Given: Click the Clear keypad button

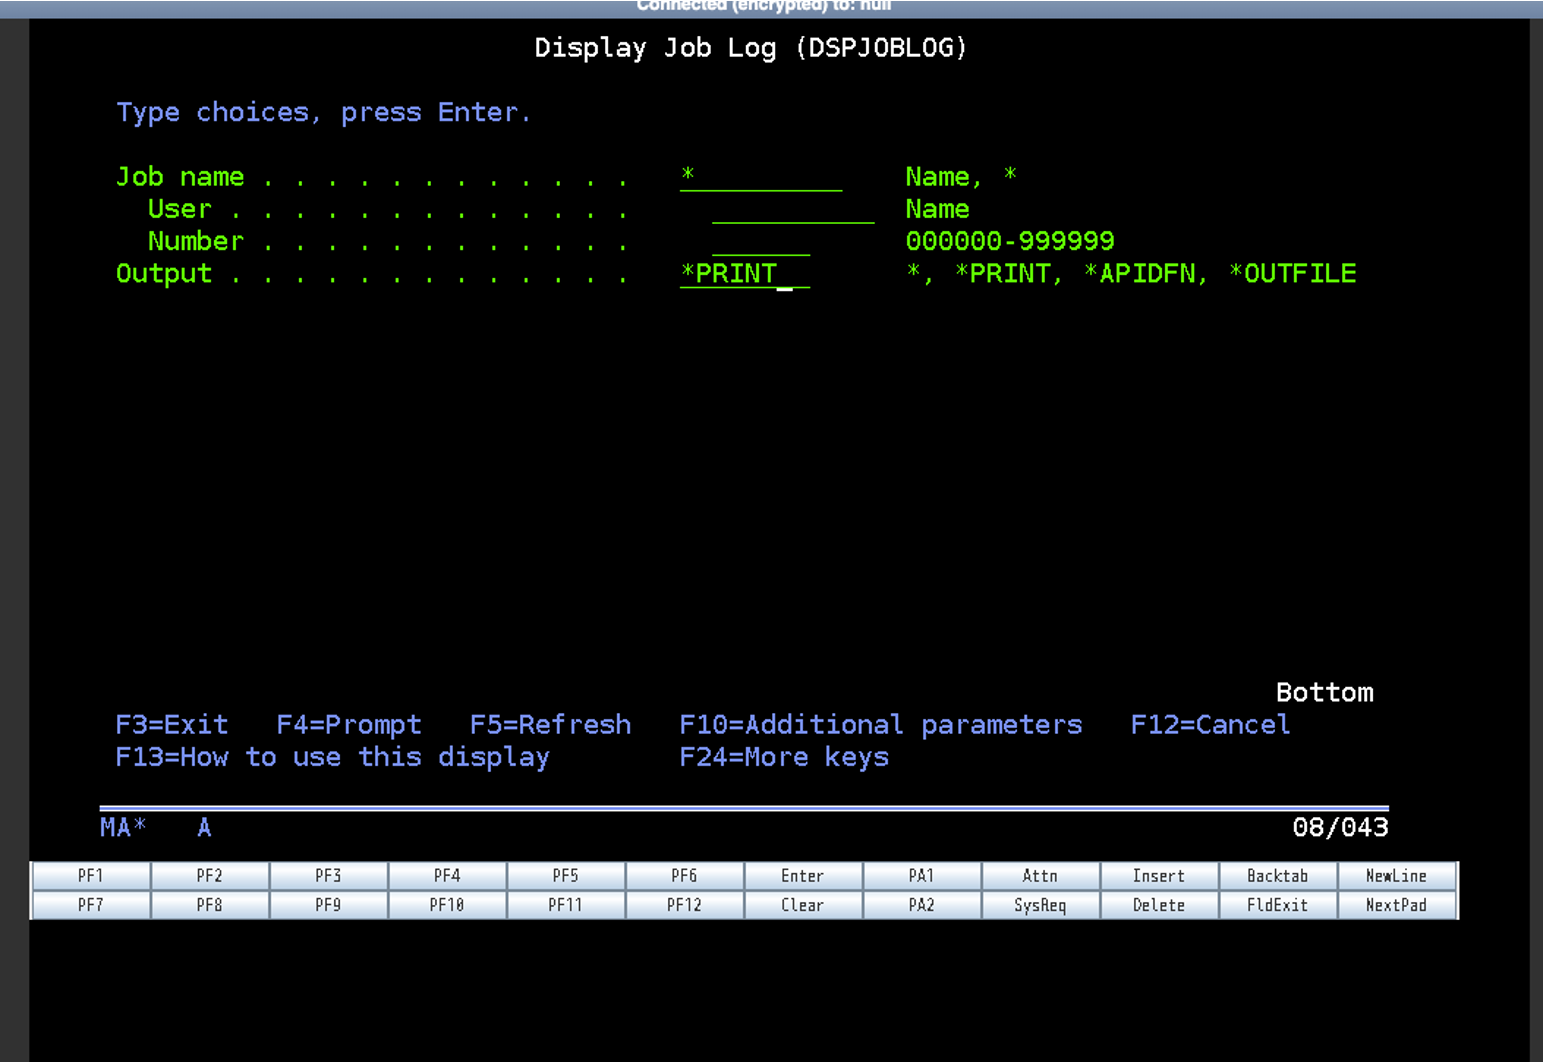Looking at the screenshot, I should (803, 905).
